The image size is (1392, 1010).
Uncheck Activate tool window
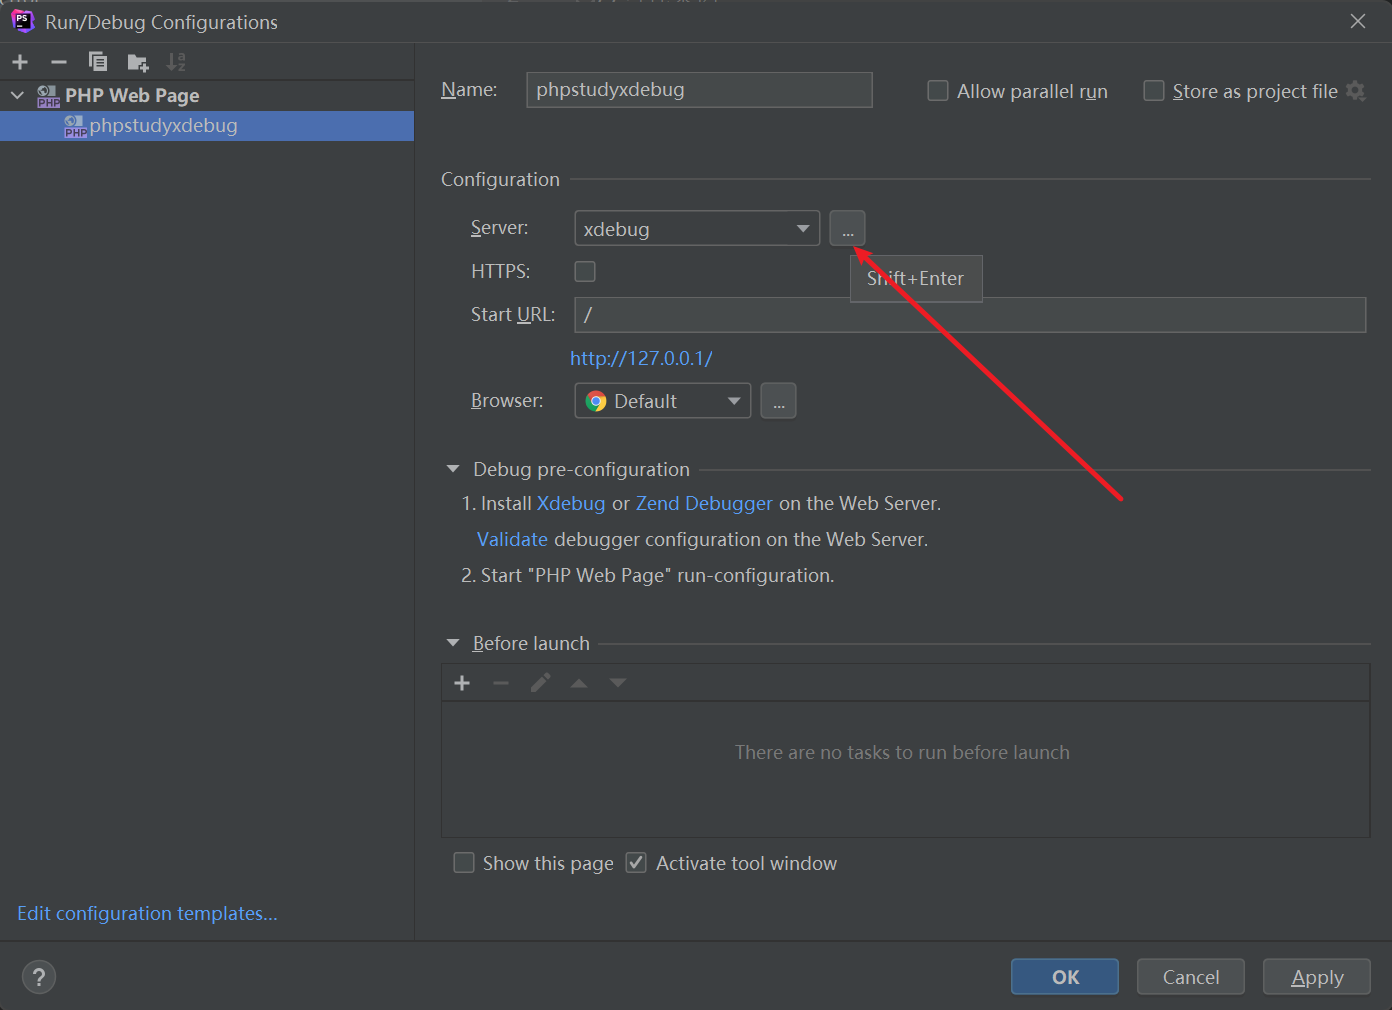point(636,863)
